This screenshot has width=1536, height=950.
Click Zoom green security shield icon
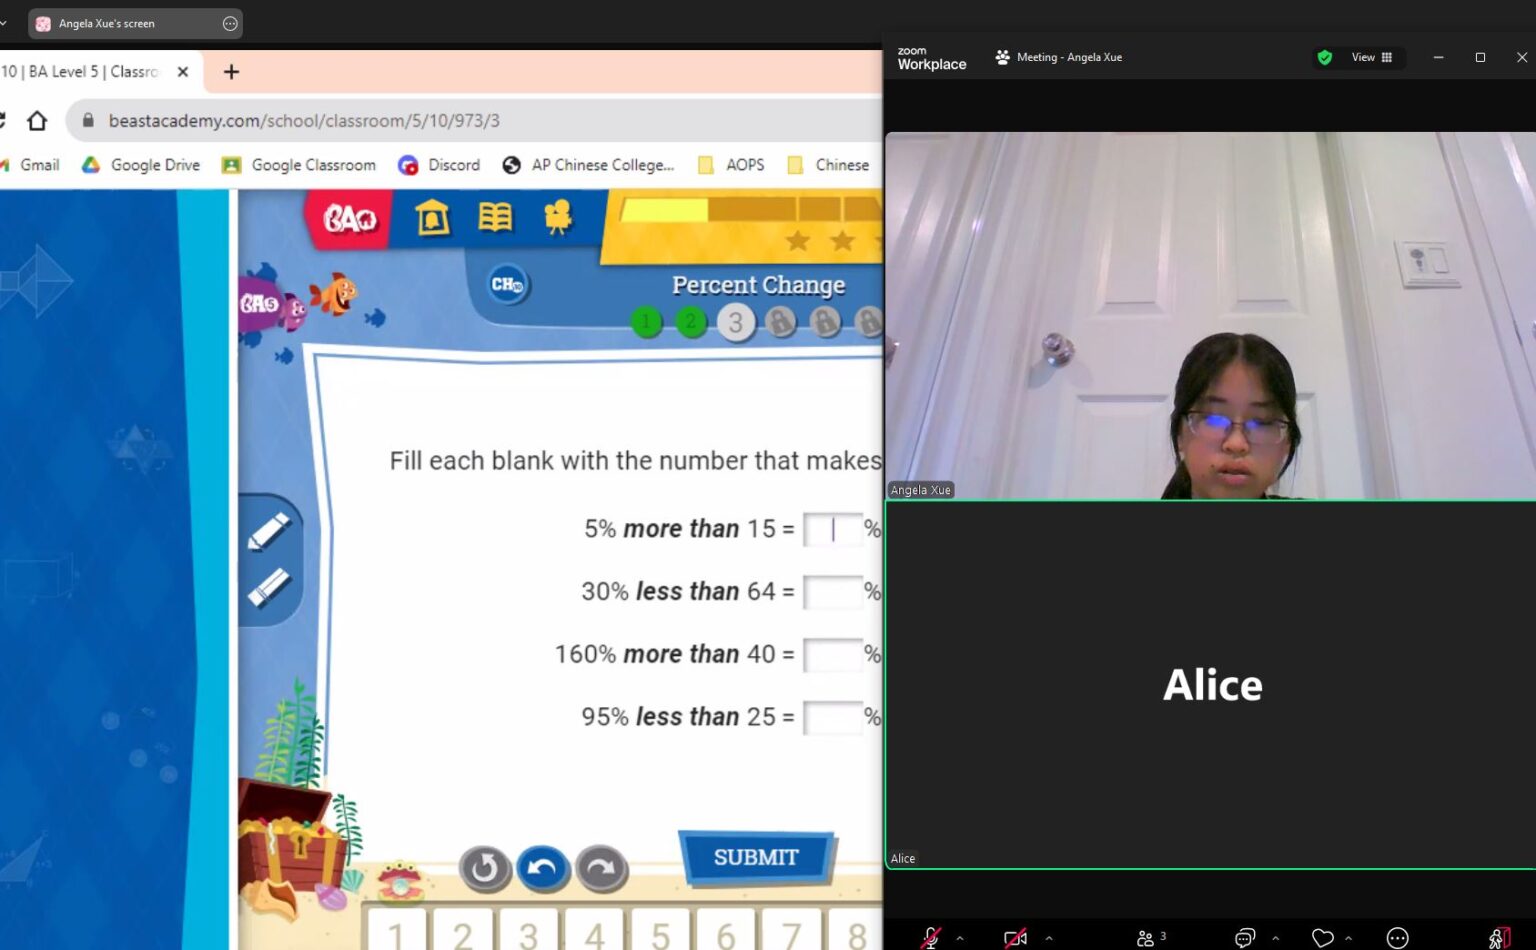click(x=1325, y=58)
